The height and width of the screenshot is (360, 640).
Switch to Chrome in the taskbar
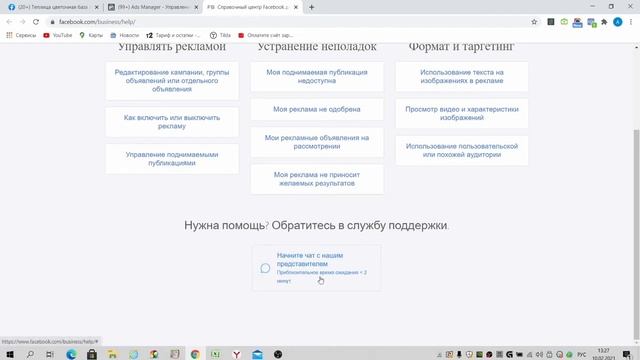(195, 354)
